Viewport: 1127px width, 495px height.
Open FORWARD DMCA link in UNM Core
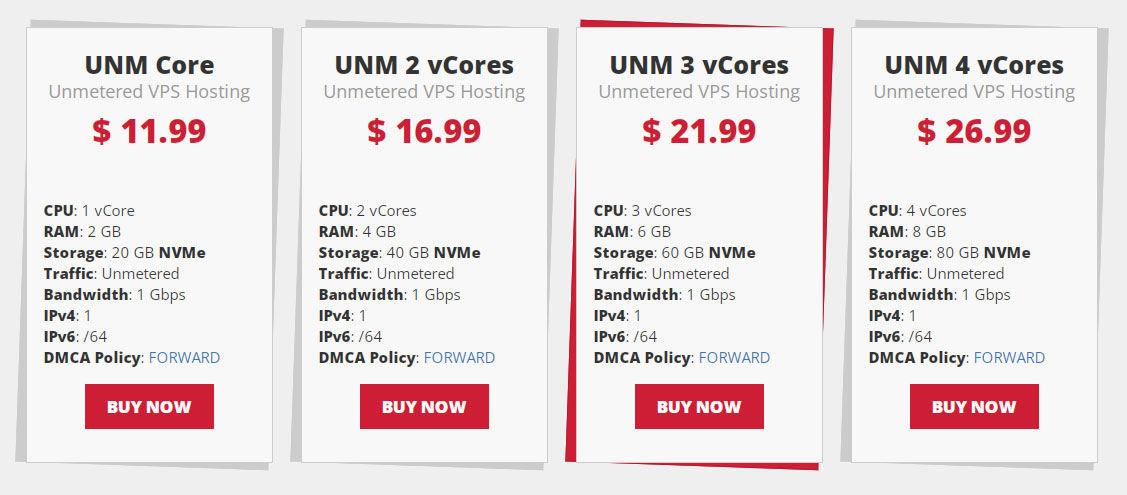click(184, 358)
